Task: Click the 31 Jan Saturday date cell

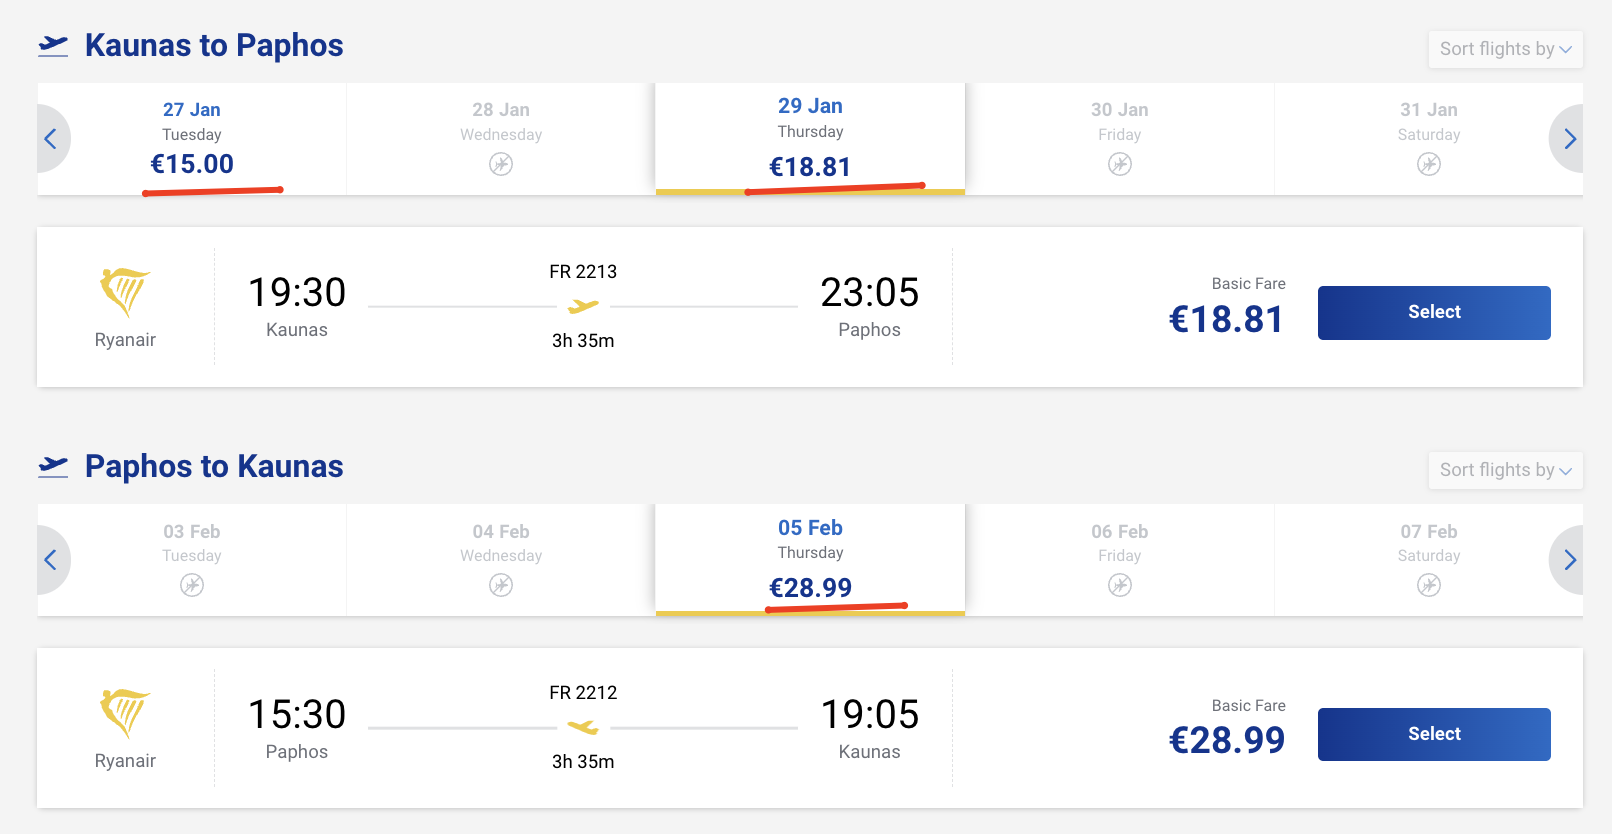Action: tap(1428, 138)
